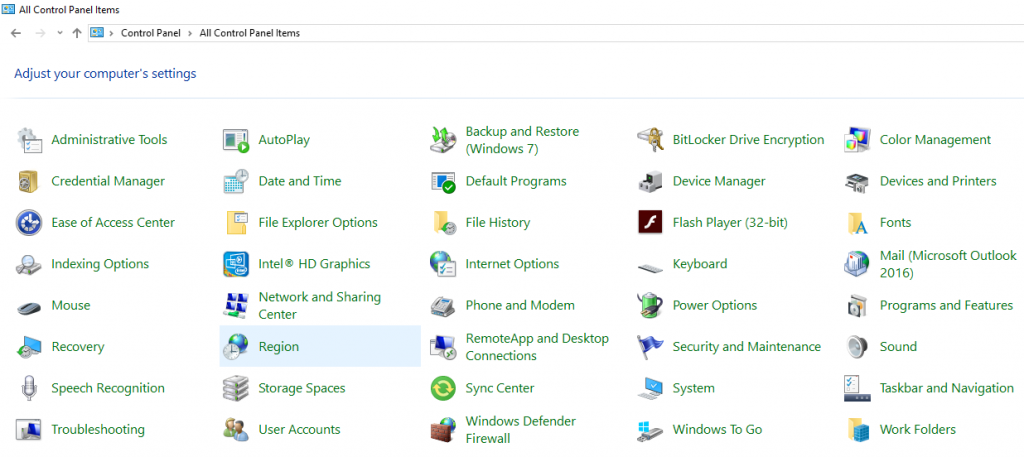
Task: Click the Credential Manager safe icon
Action: pyautogui.click(x=29, y=181)
